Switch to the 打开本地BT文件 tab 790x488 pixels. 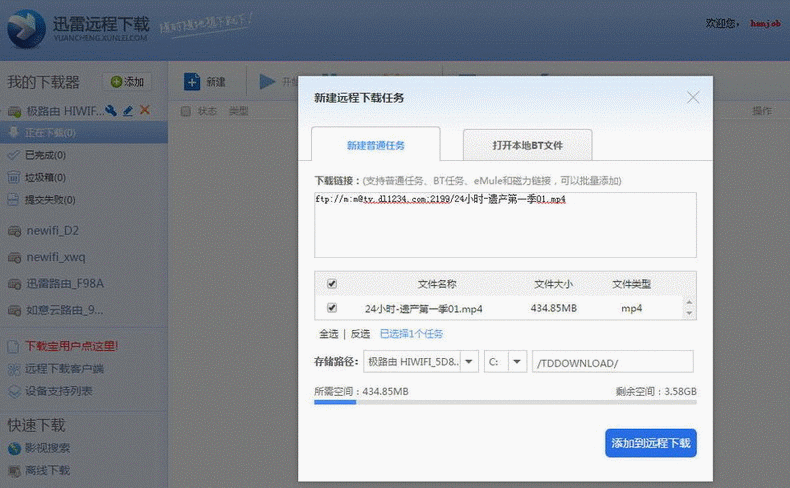[x=528, y=145]
